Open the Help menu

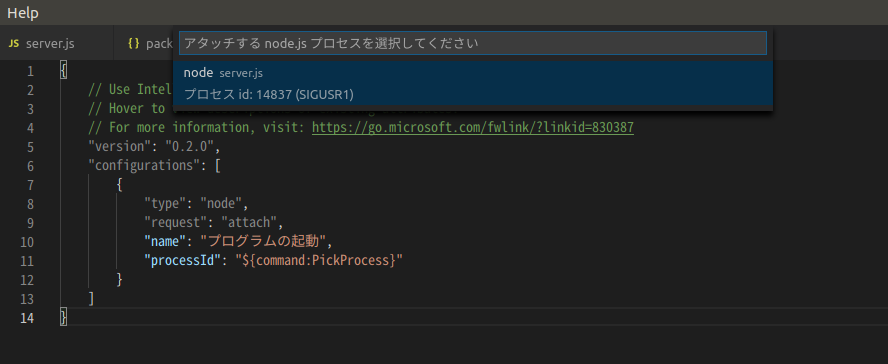(x=23, y=12)
